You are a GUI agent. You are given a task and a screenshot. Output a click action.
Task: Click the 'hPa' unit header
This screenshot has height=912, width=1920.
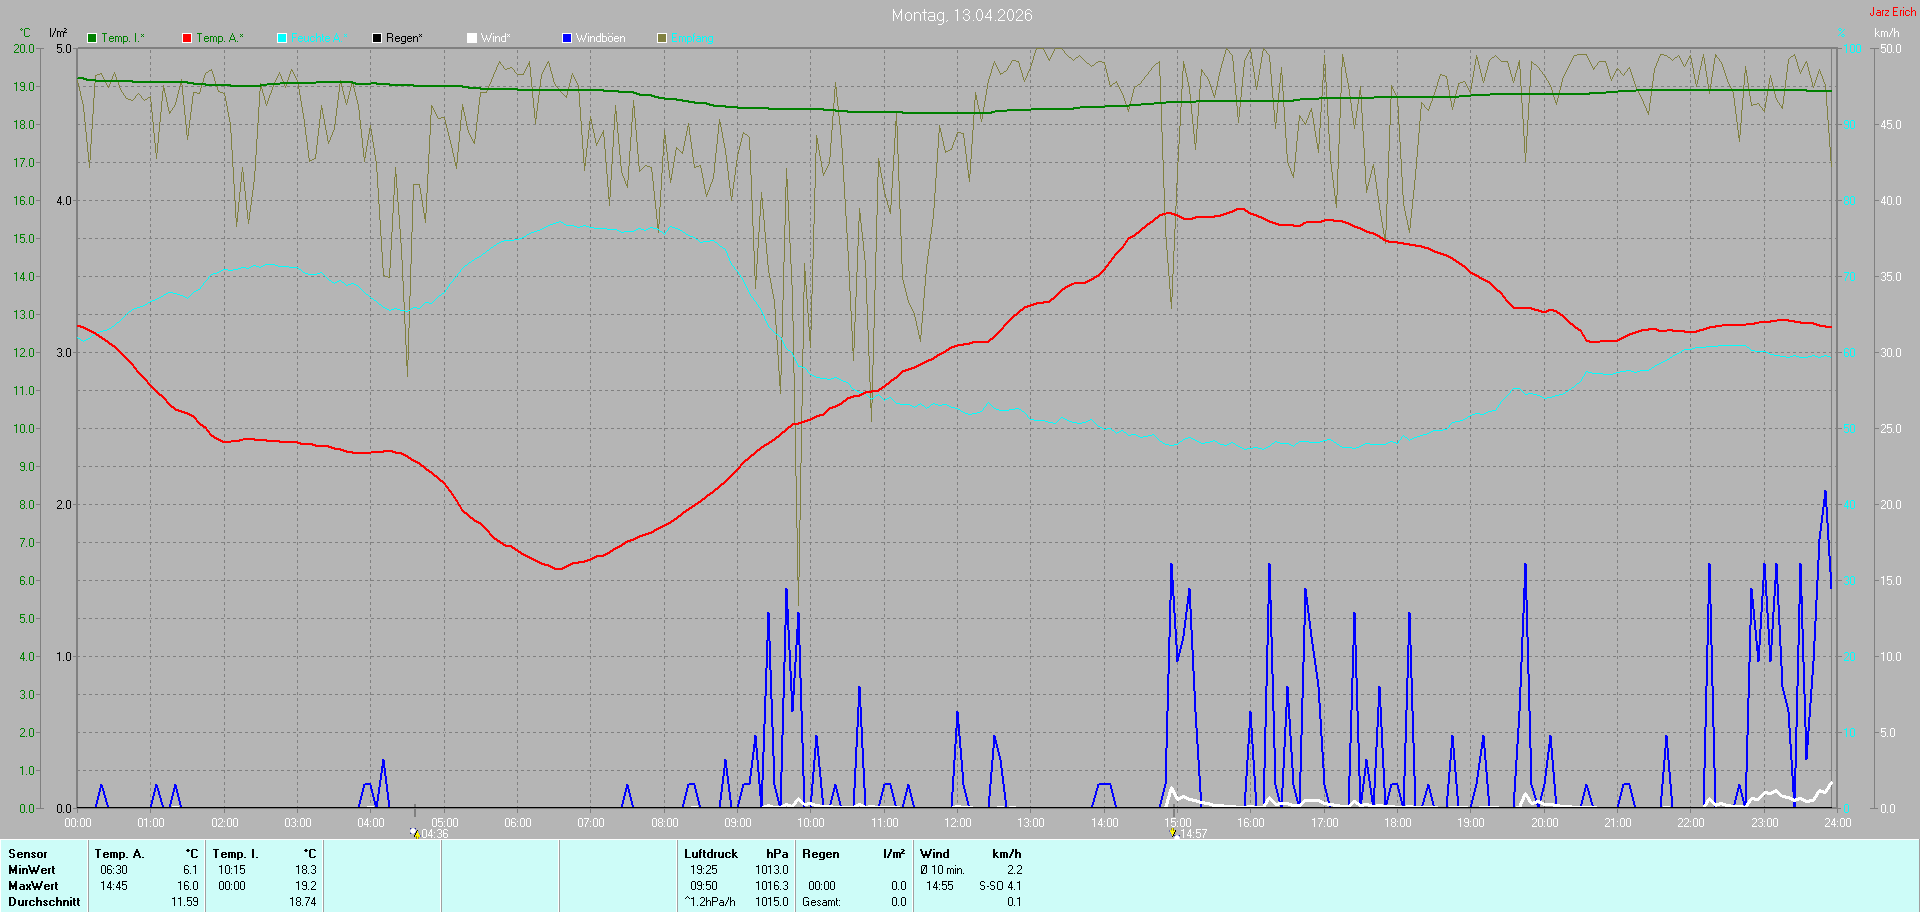(777, 854)
